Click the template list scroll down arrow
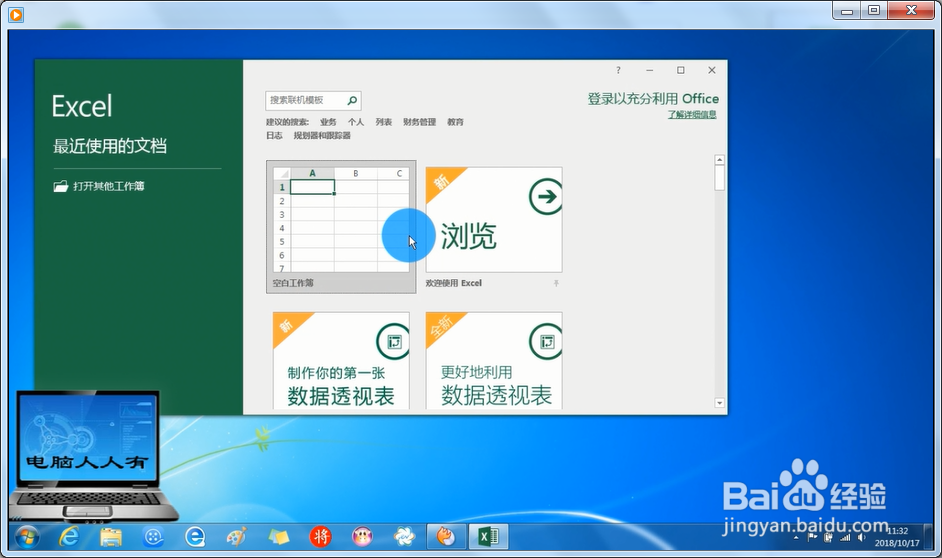Viewport: 942px width, 558px height. coord(719,403)
